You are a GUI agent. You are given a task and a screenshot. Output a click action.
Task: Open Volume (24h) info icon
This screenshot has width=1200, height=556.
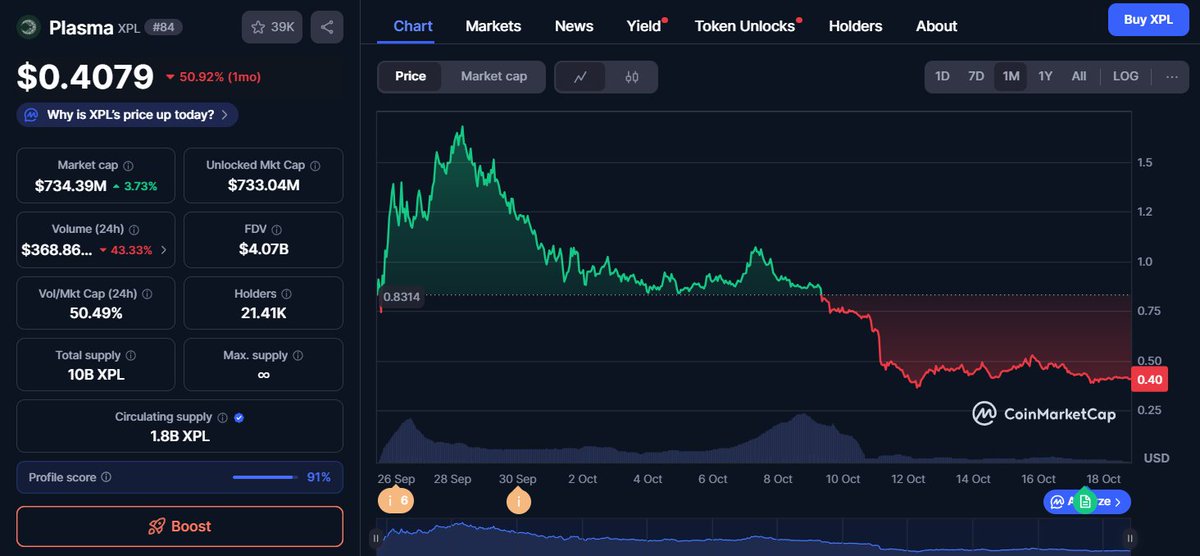(134, 230)
